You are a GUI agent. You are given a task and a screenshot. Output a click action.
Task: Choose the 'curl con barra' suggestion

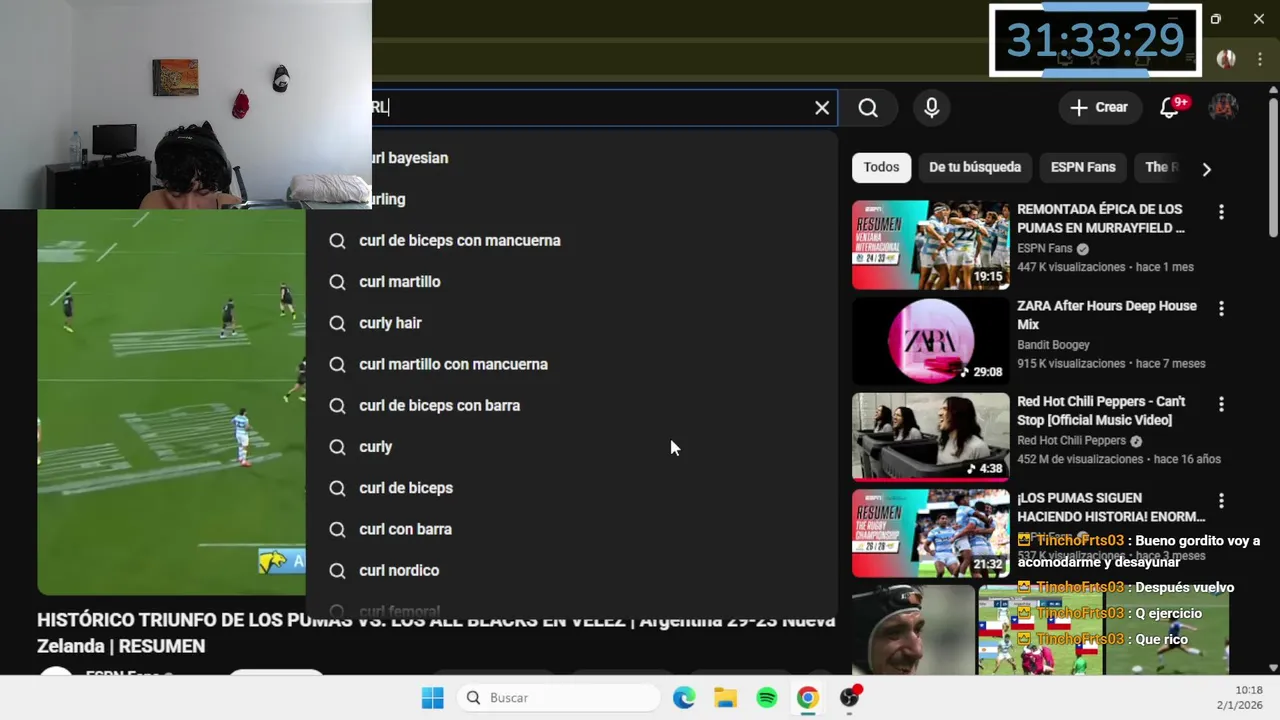coord(570,529)
